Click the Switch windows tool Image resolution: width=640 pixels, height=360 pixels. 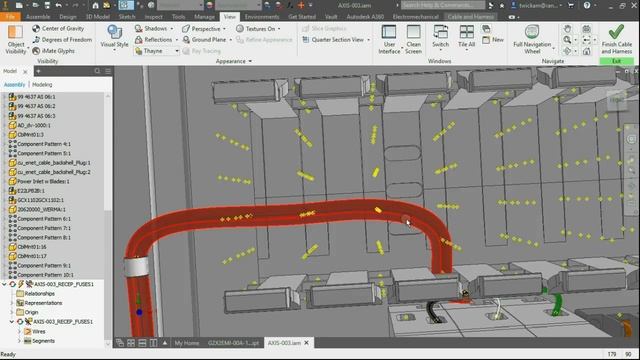(440, 38)
